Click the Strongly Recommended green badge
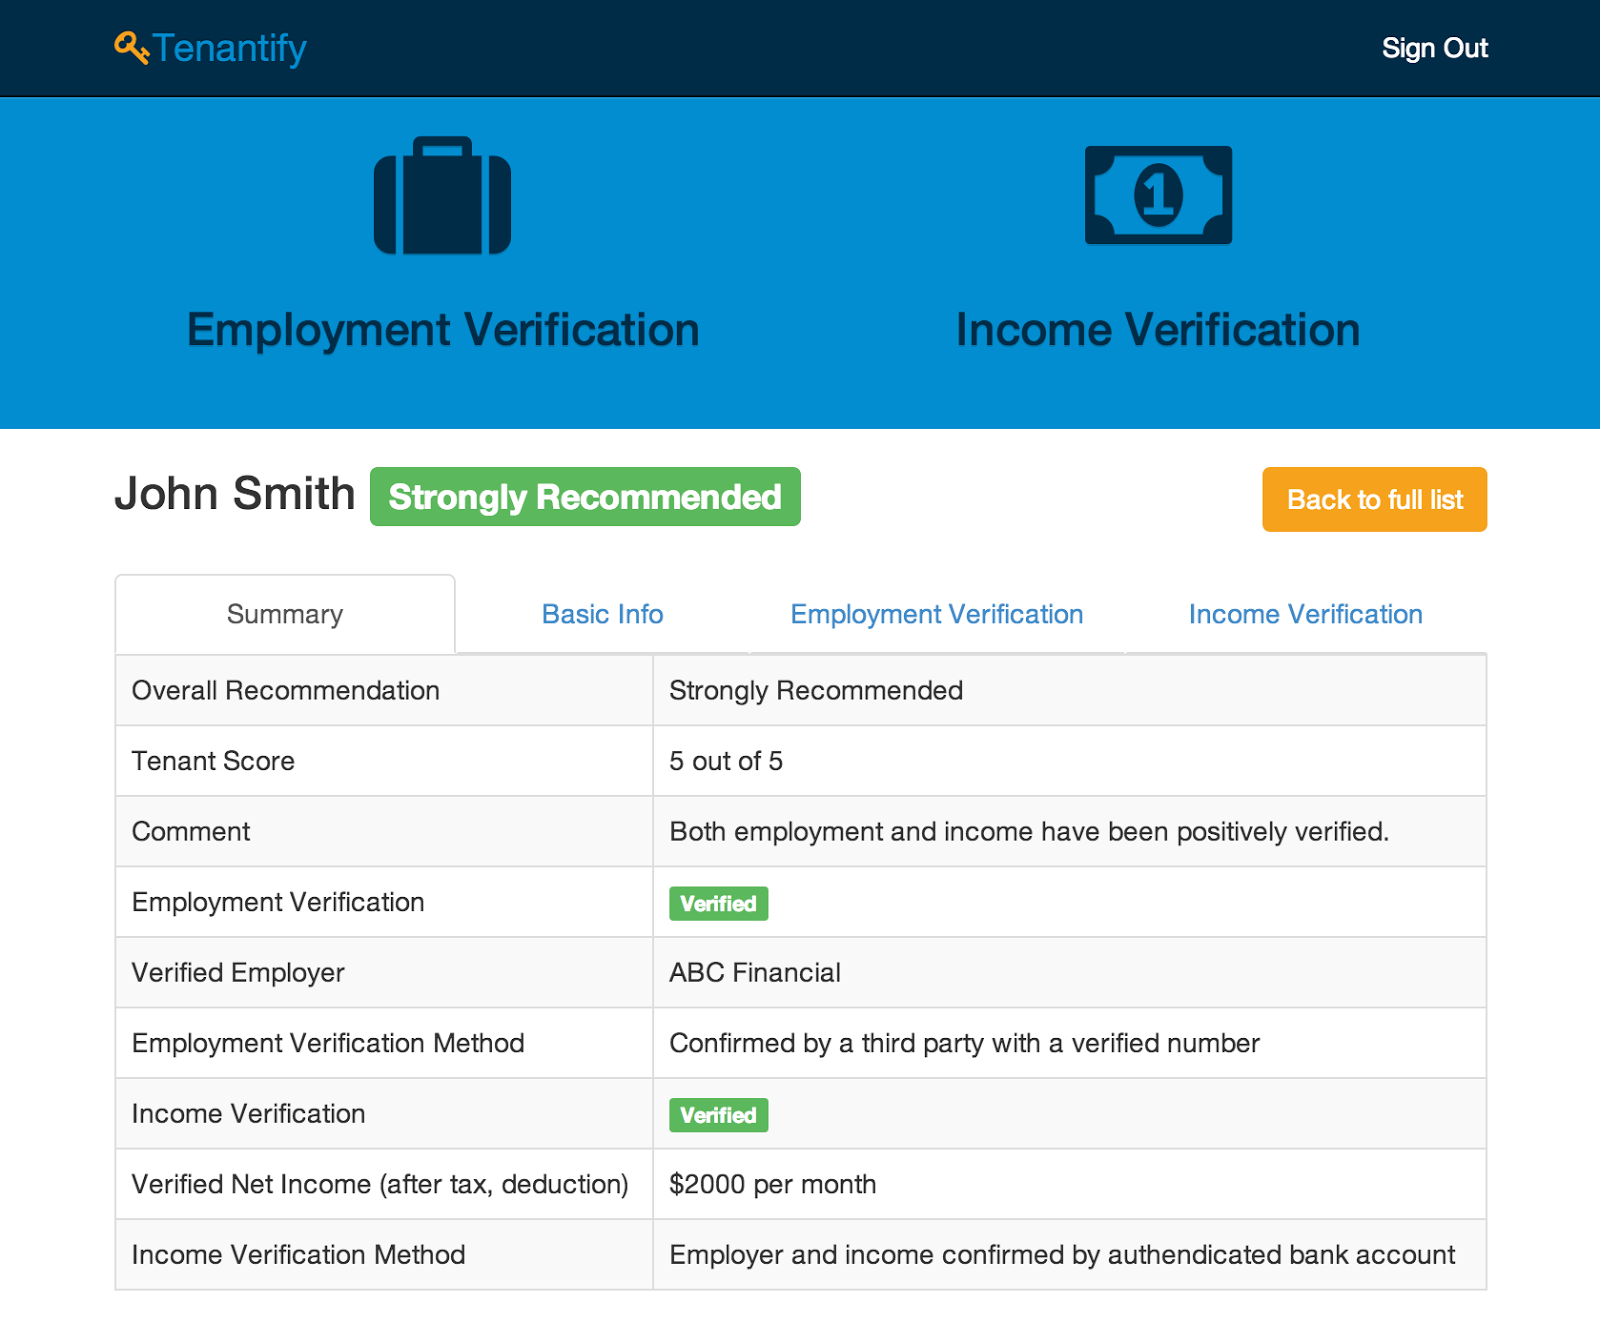The width and height of the screenshot is (1600, 1323). coord(585,497)
